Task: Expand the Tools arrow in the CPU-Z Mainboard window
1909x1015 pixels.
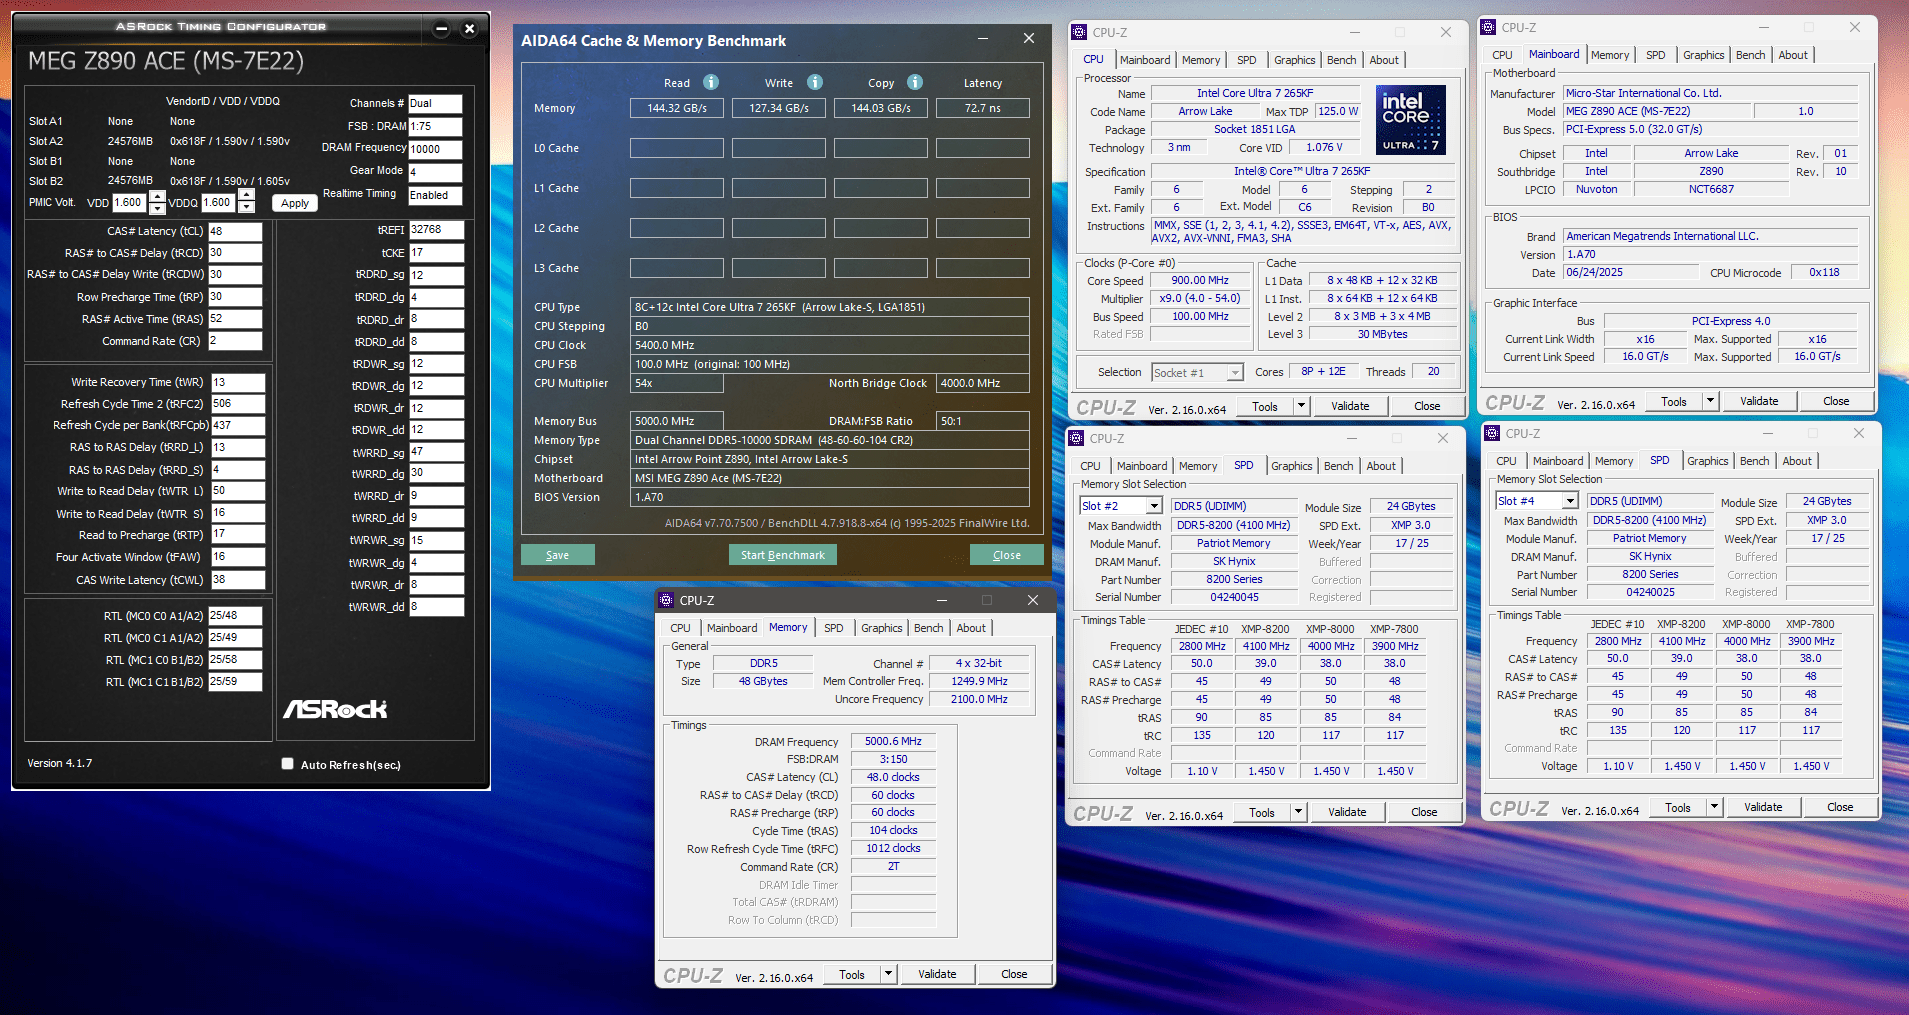Action: [1710, 401]
